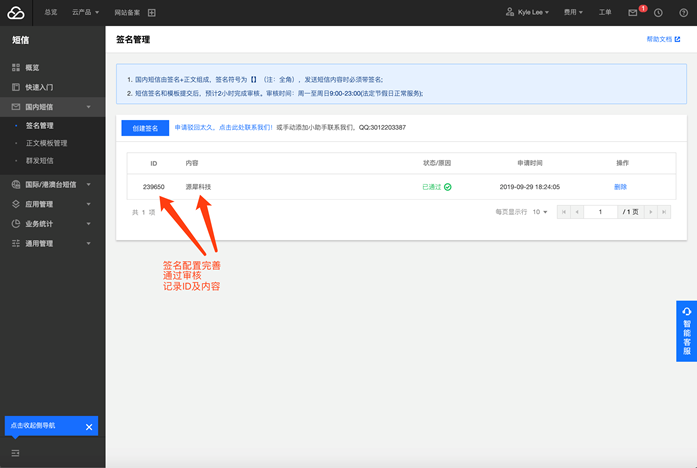Go to first page in pagination

click(x=564, y=212)
